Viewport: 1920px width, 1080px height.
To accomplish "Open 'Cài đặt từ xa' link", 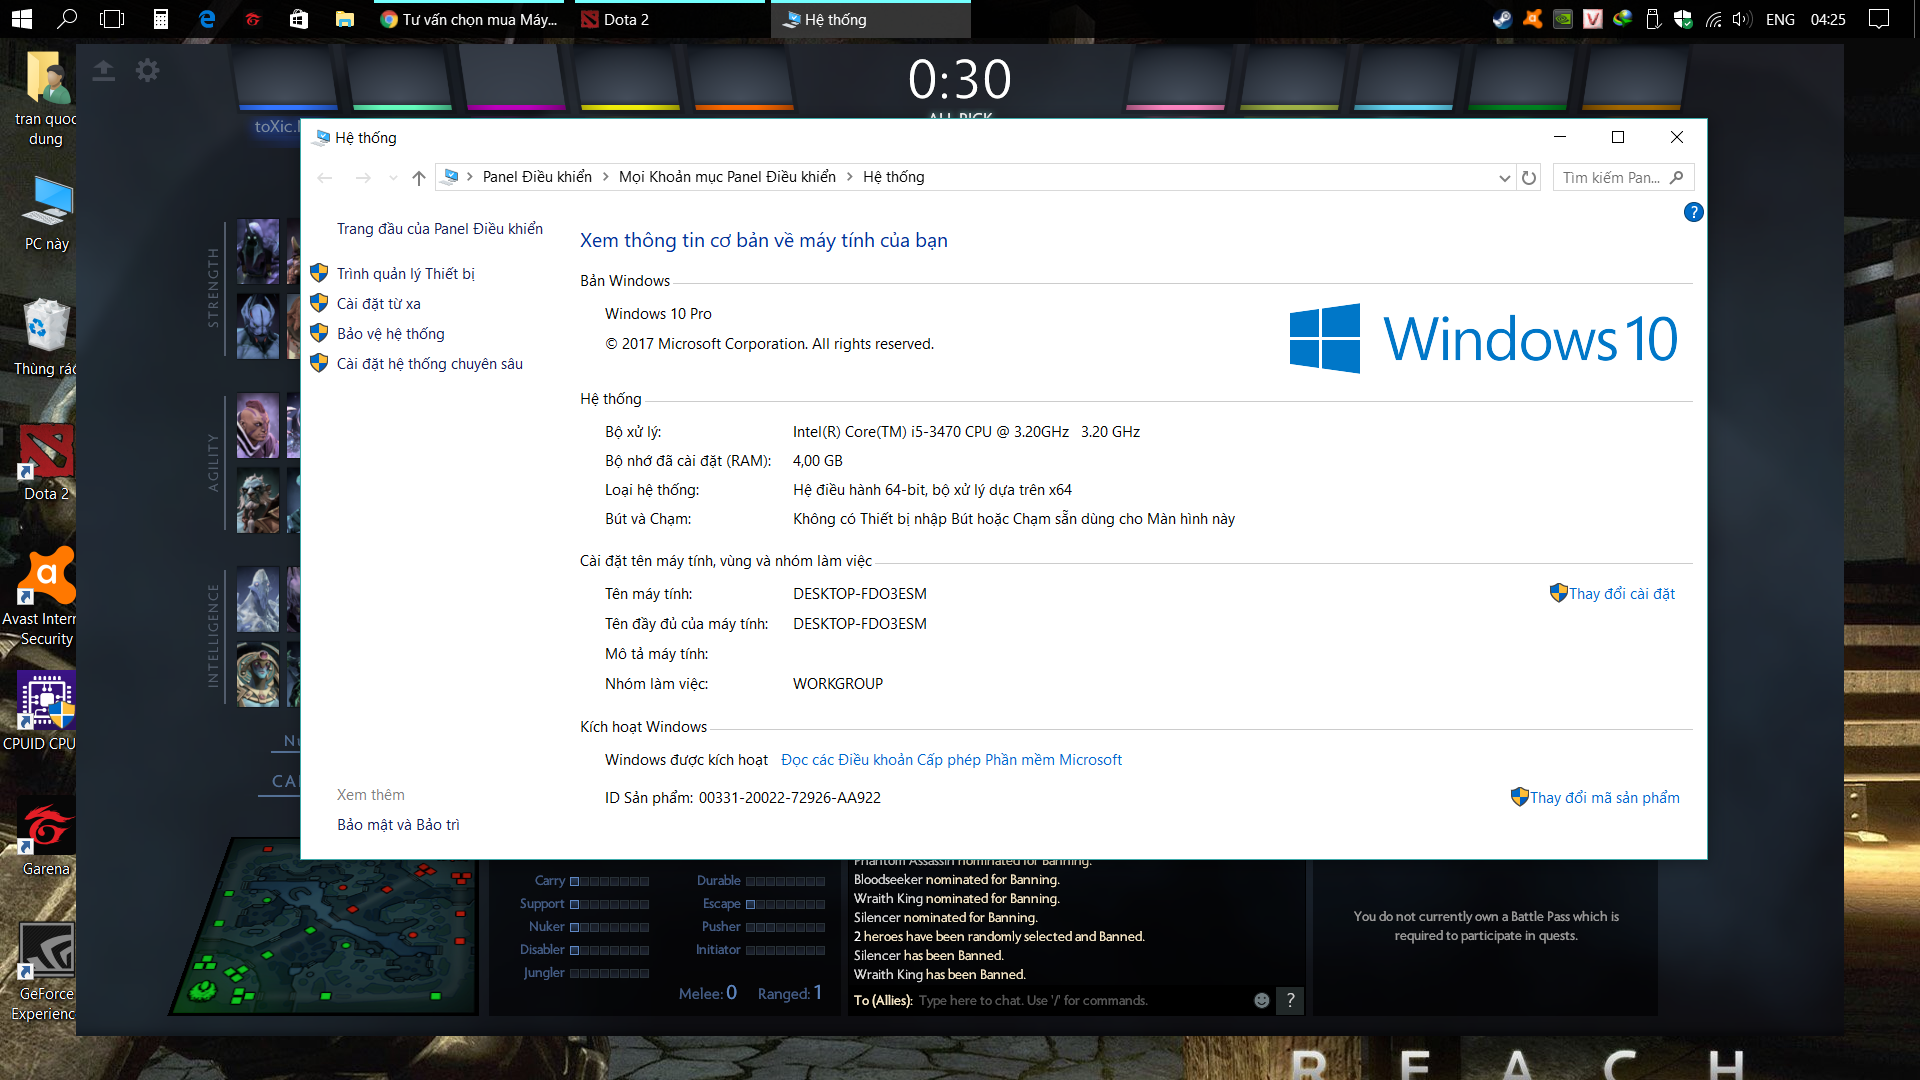I will pyautogui.click(x=378, y=304).
